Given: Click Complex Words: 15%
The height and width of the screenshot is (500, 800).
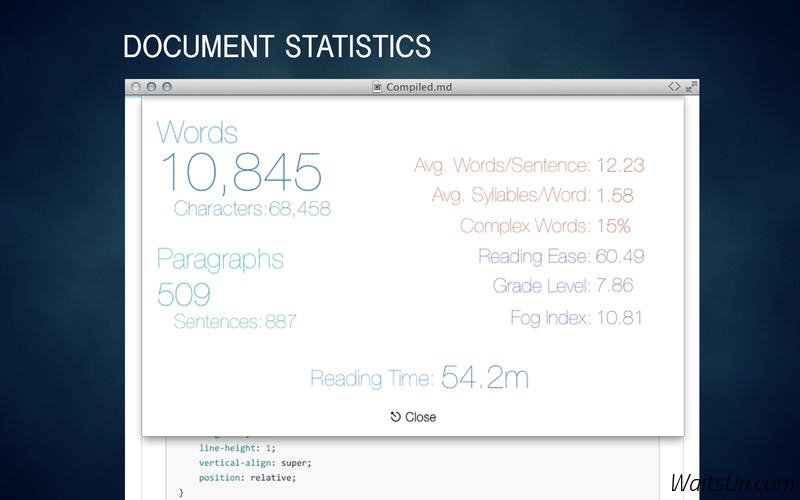Looking at the screenshot, I should click(x=545, y=226).
